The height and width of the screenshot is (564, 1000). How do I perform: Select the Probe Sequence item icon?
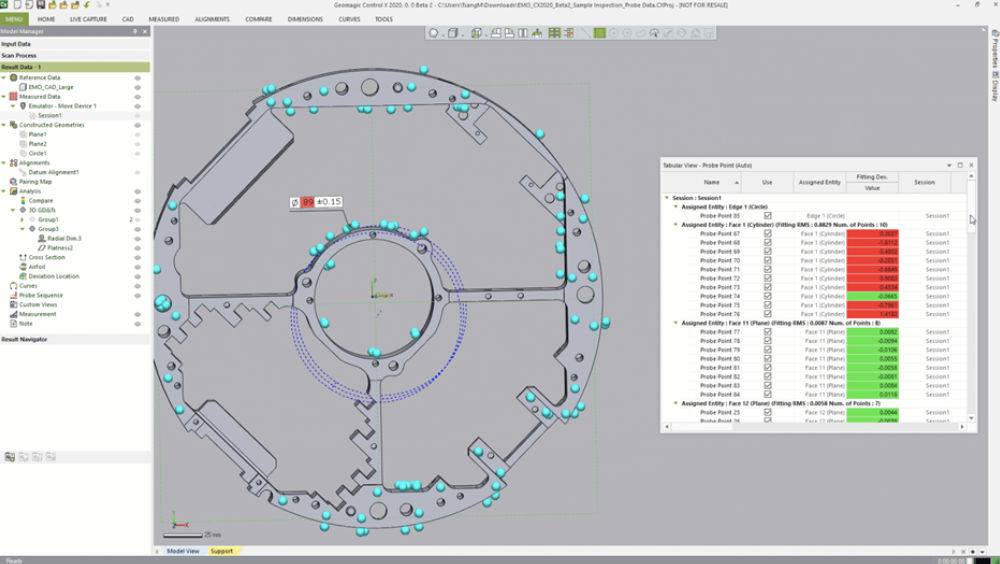(13, 295)
